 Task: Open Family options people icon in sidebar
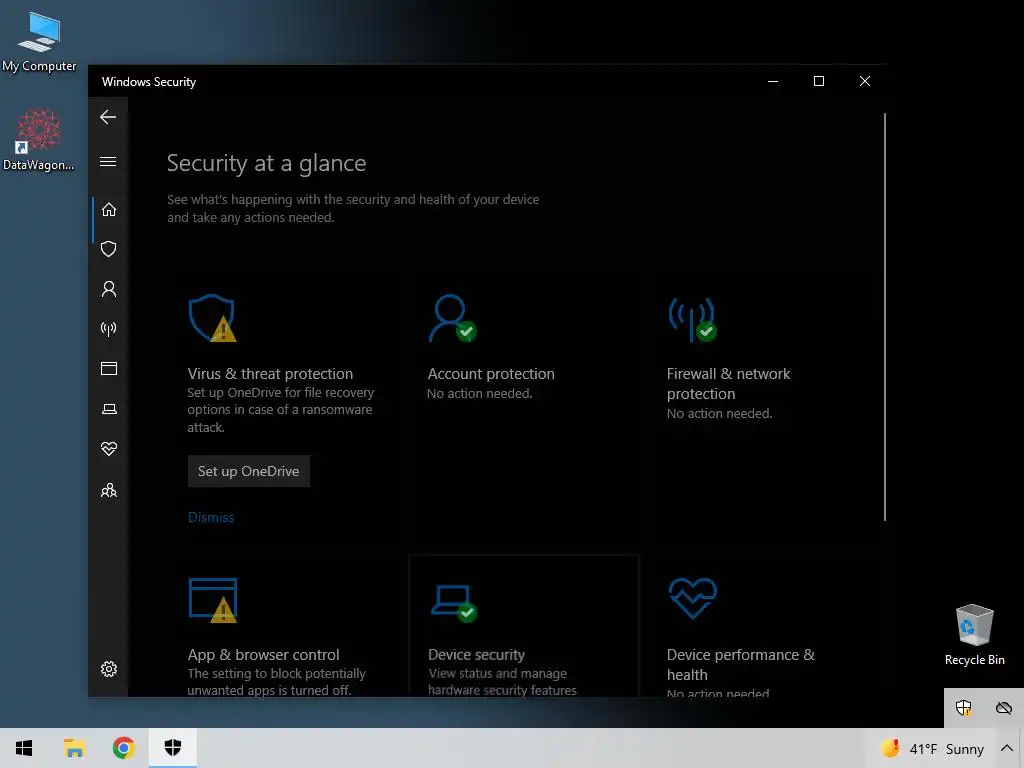pyautogui.click(x=108, y=490)
